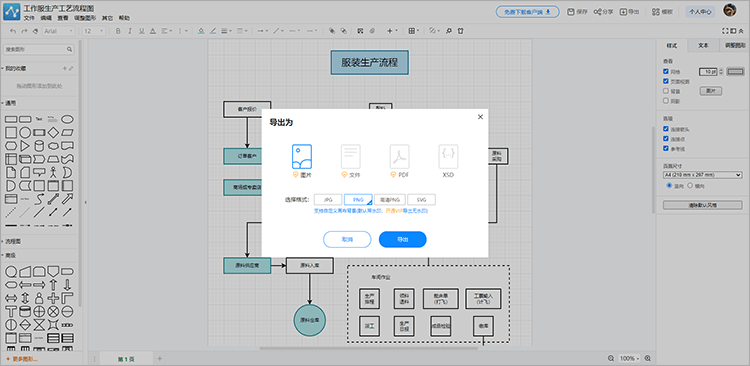750x366 pixels.
Task: Choose the SVG format option
Action: click(x=421, y=200)
